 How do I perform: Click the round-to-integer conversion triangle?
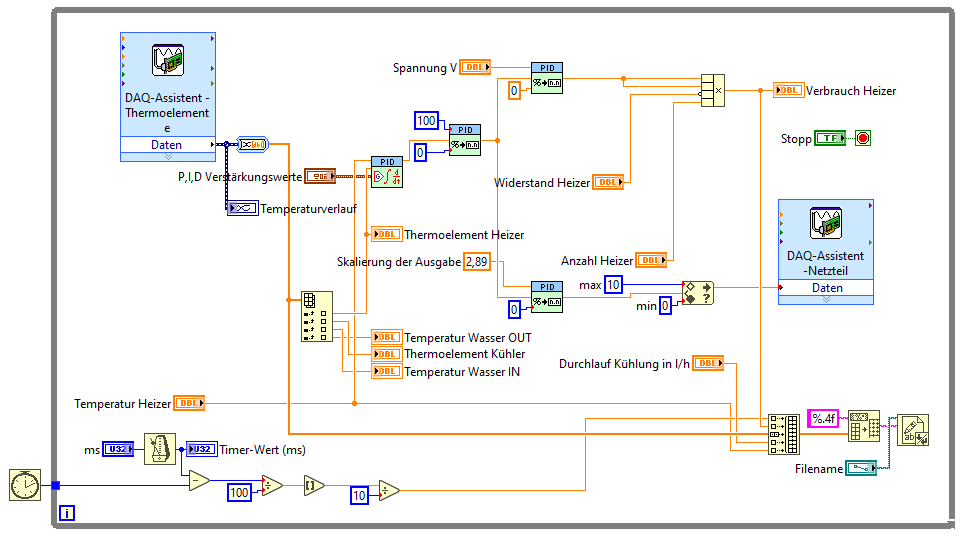pyautogui.click(x=314, y=485)
